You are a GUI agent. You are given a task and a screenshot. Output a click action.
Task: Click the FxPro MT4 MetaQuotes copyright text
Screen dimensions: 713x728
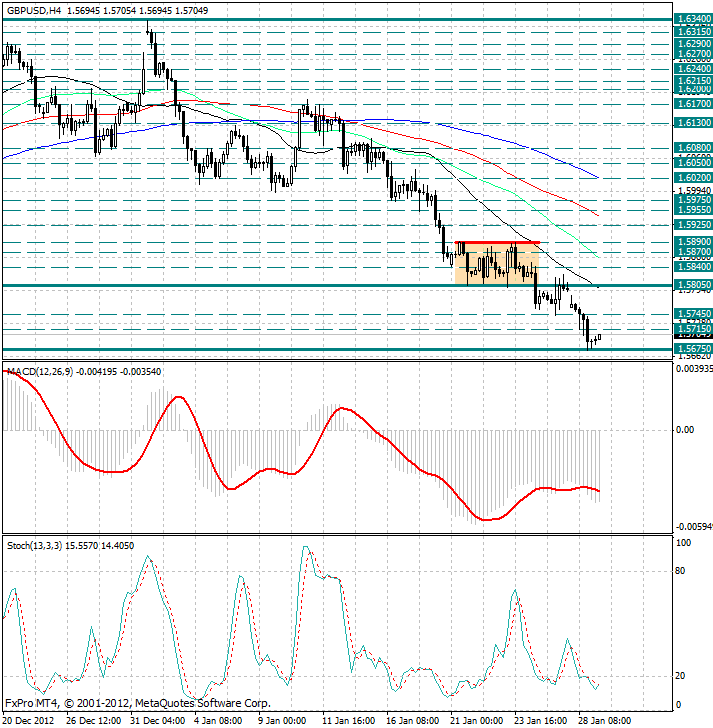click(x=138, y=703)
